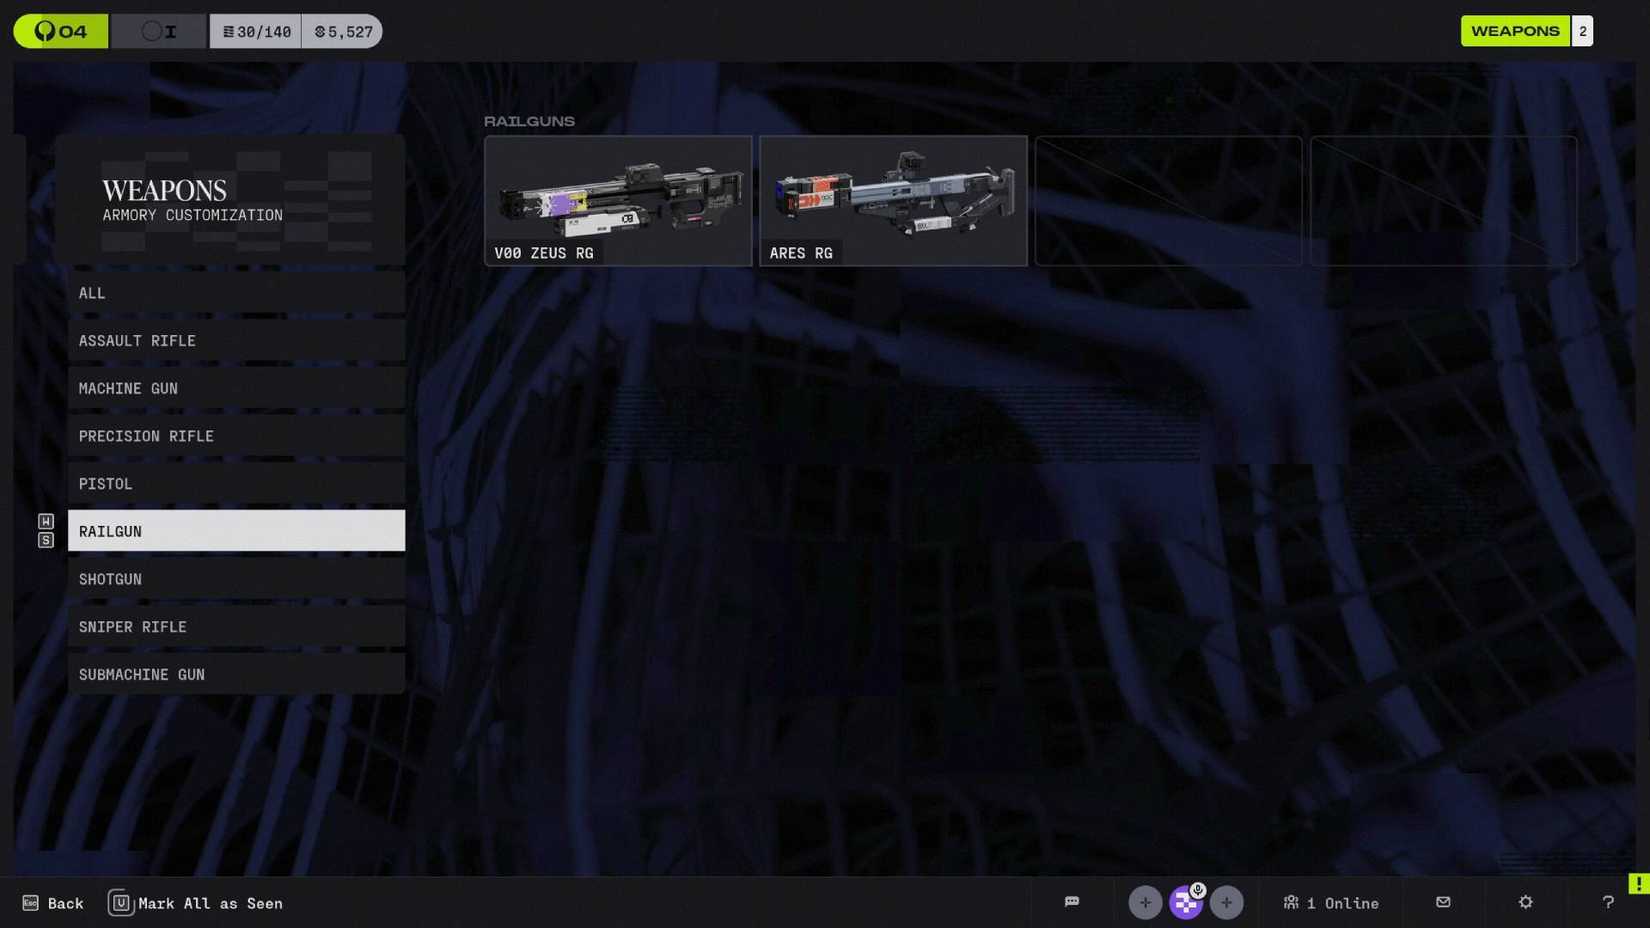Open the chat bubble icon
This screenshot has width=1650, height=928.
(x=1071, y=902)
